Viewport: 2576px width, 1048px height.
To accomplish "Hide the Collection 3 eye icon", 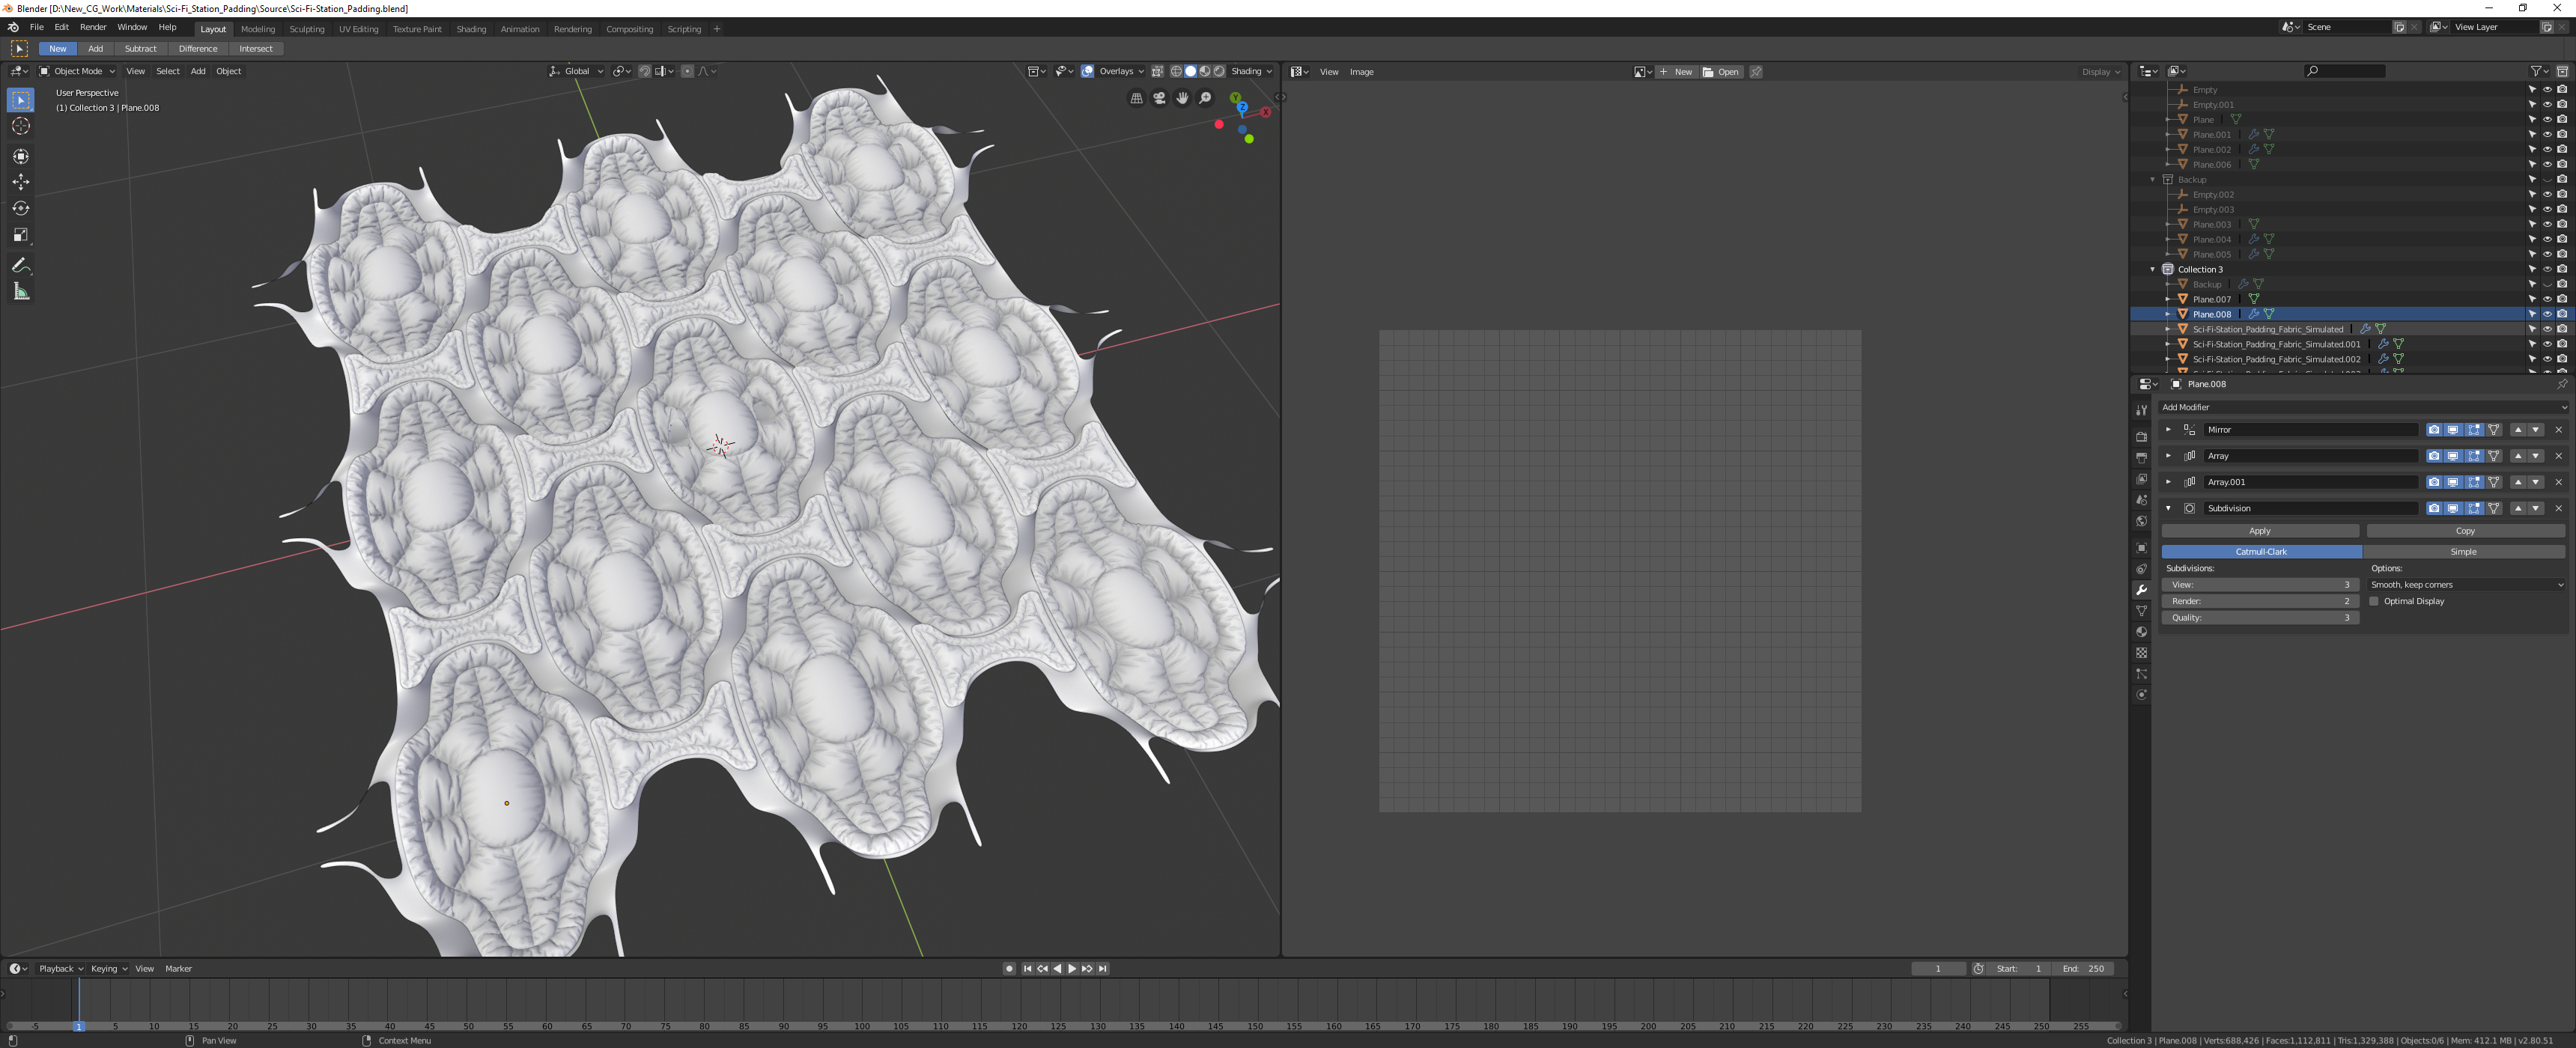I will 2547,269.
